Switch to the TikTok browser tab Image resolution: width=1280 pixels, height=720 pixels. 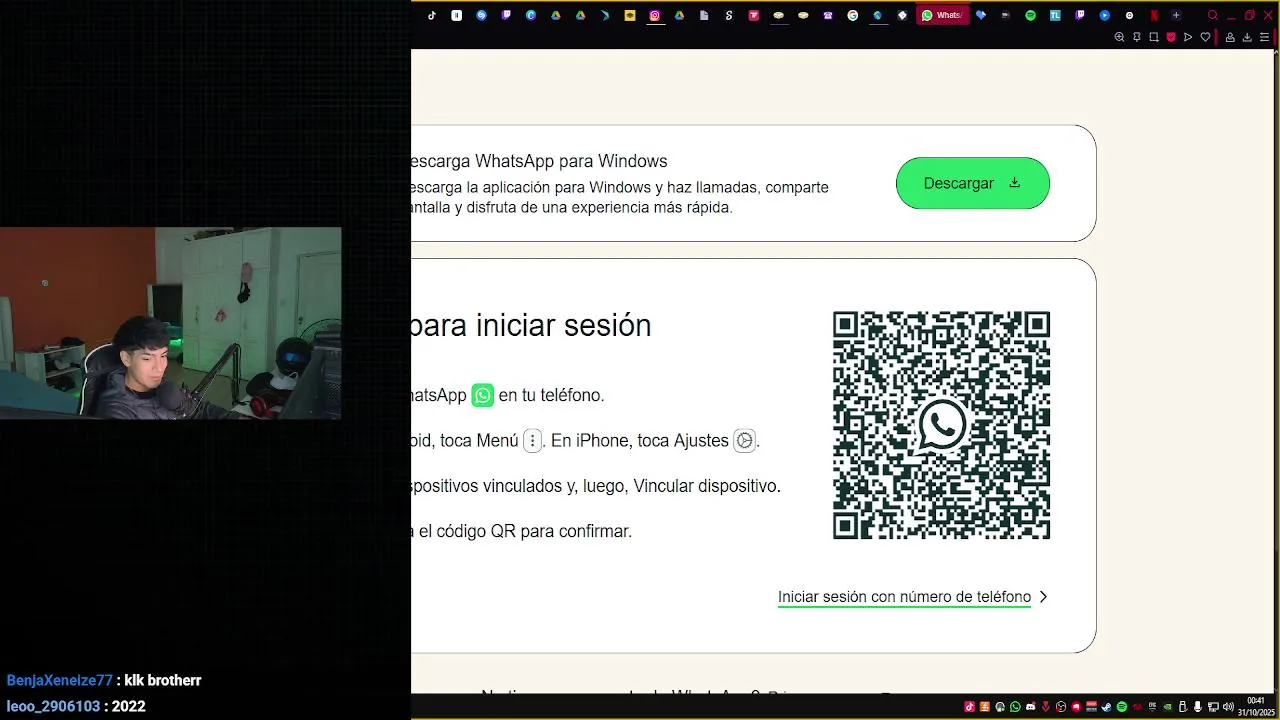(x=432, y=15)
